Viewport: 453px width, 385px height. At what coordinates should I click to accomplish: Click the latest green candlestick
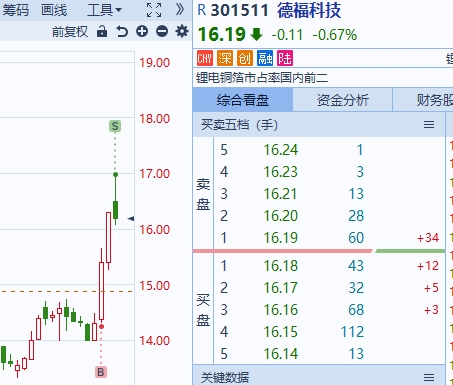tap(115, 210)
